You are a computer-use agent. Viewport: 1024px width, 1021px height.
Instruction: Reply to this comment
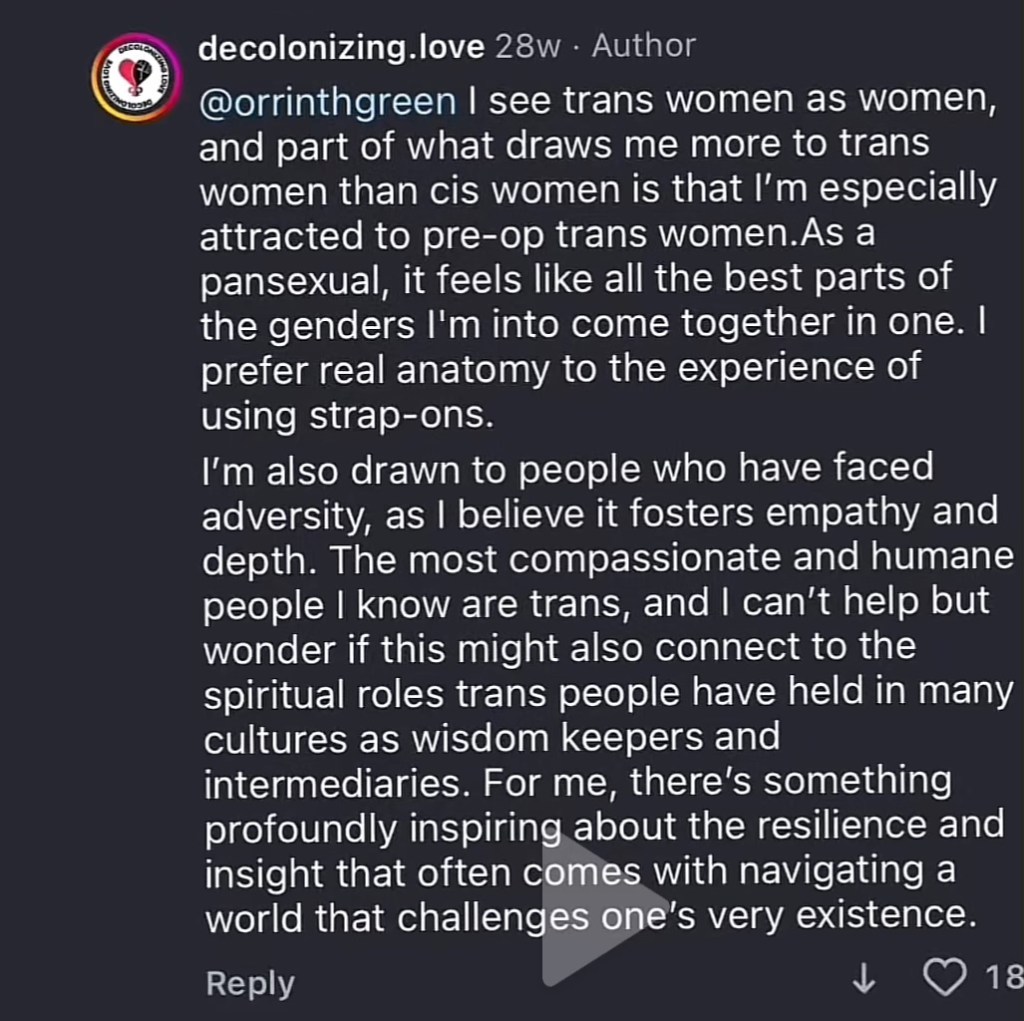click(250, 983)
